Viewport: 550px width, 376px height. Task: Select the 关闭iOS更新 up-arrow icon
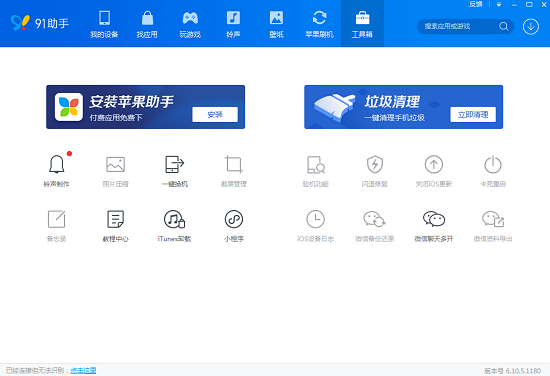434,164
